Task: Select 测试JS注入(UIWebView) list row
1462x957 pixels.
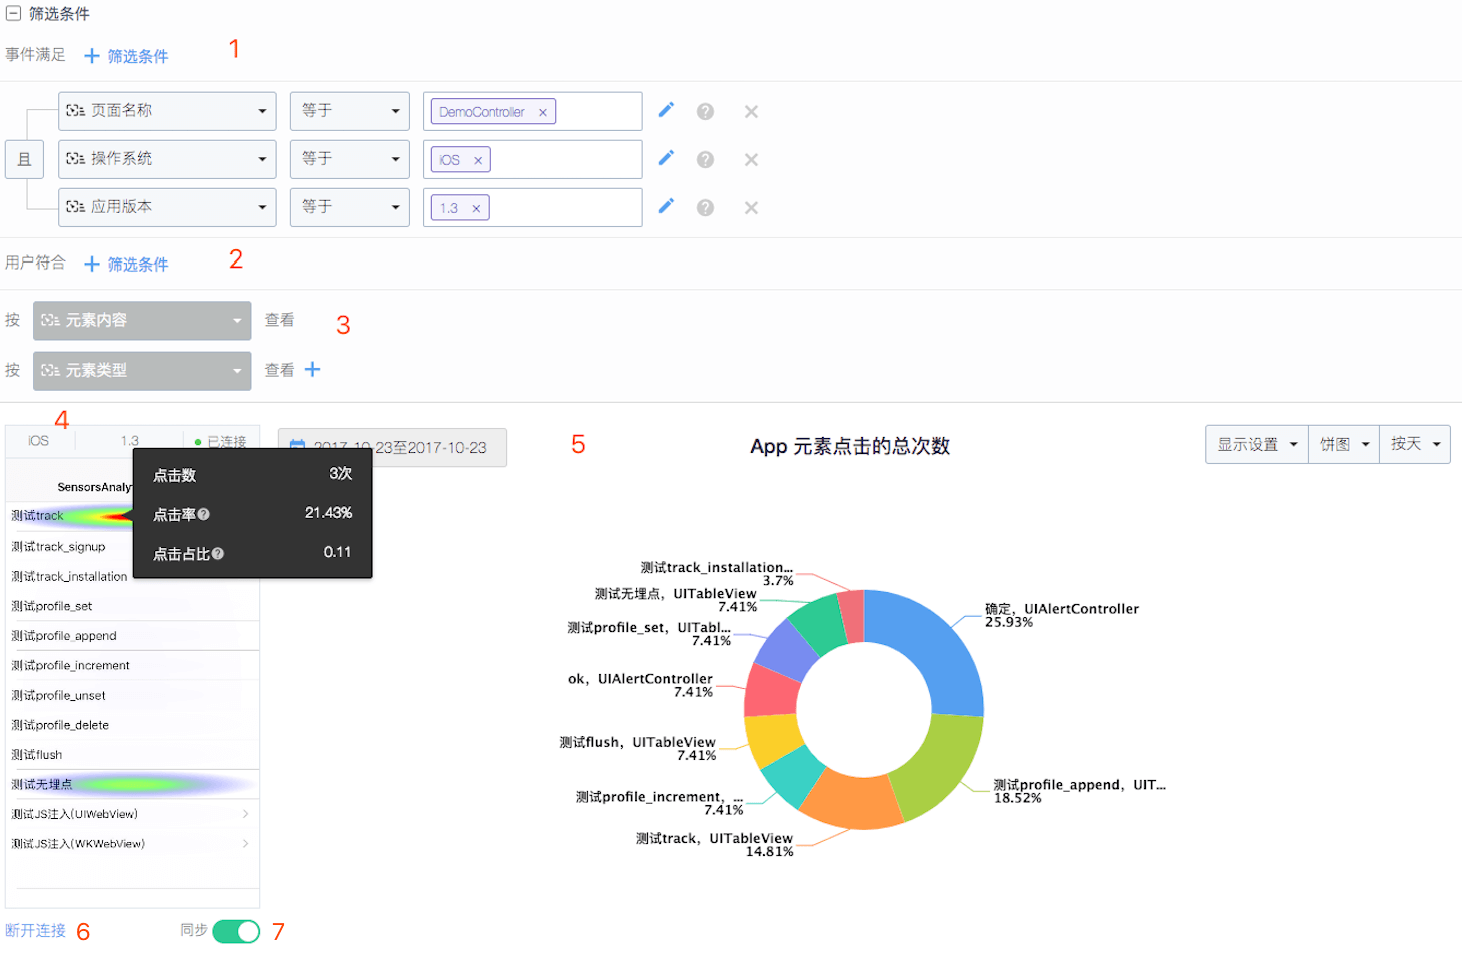Action: (132, 814)
